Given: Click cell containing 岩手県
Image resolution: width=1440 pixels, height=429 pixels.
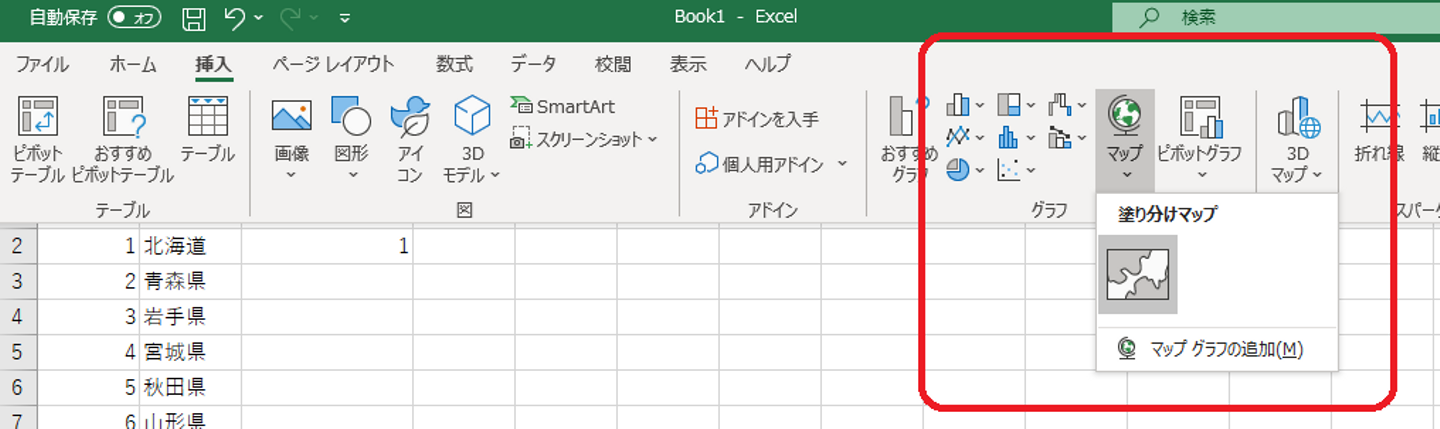Looking at the screenshot, I should pos(191,316).
